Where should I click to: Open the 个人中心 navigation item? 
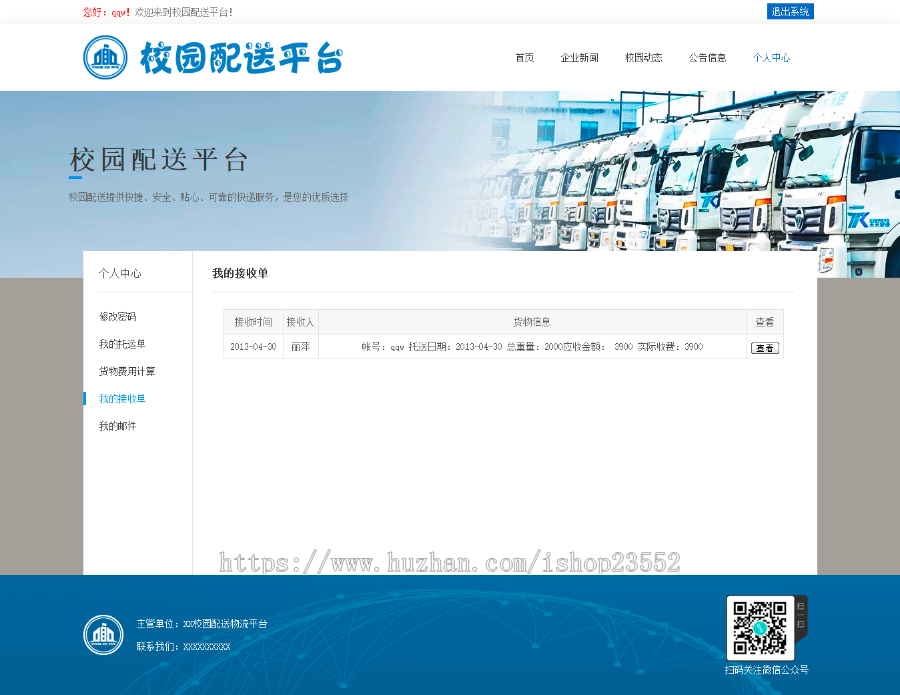point(773,58)
